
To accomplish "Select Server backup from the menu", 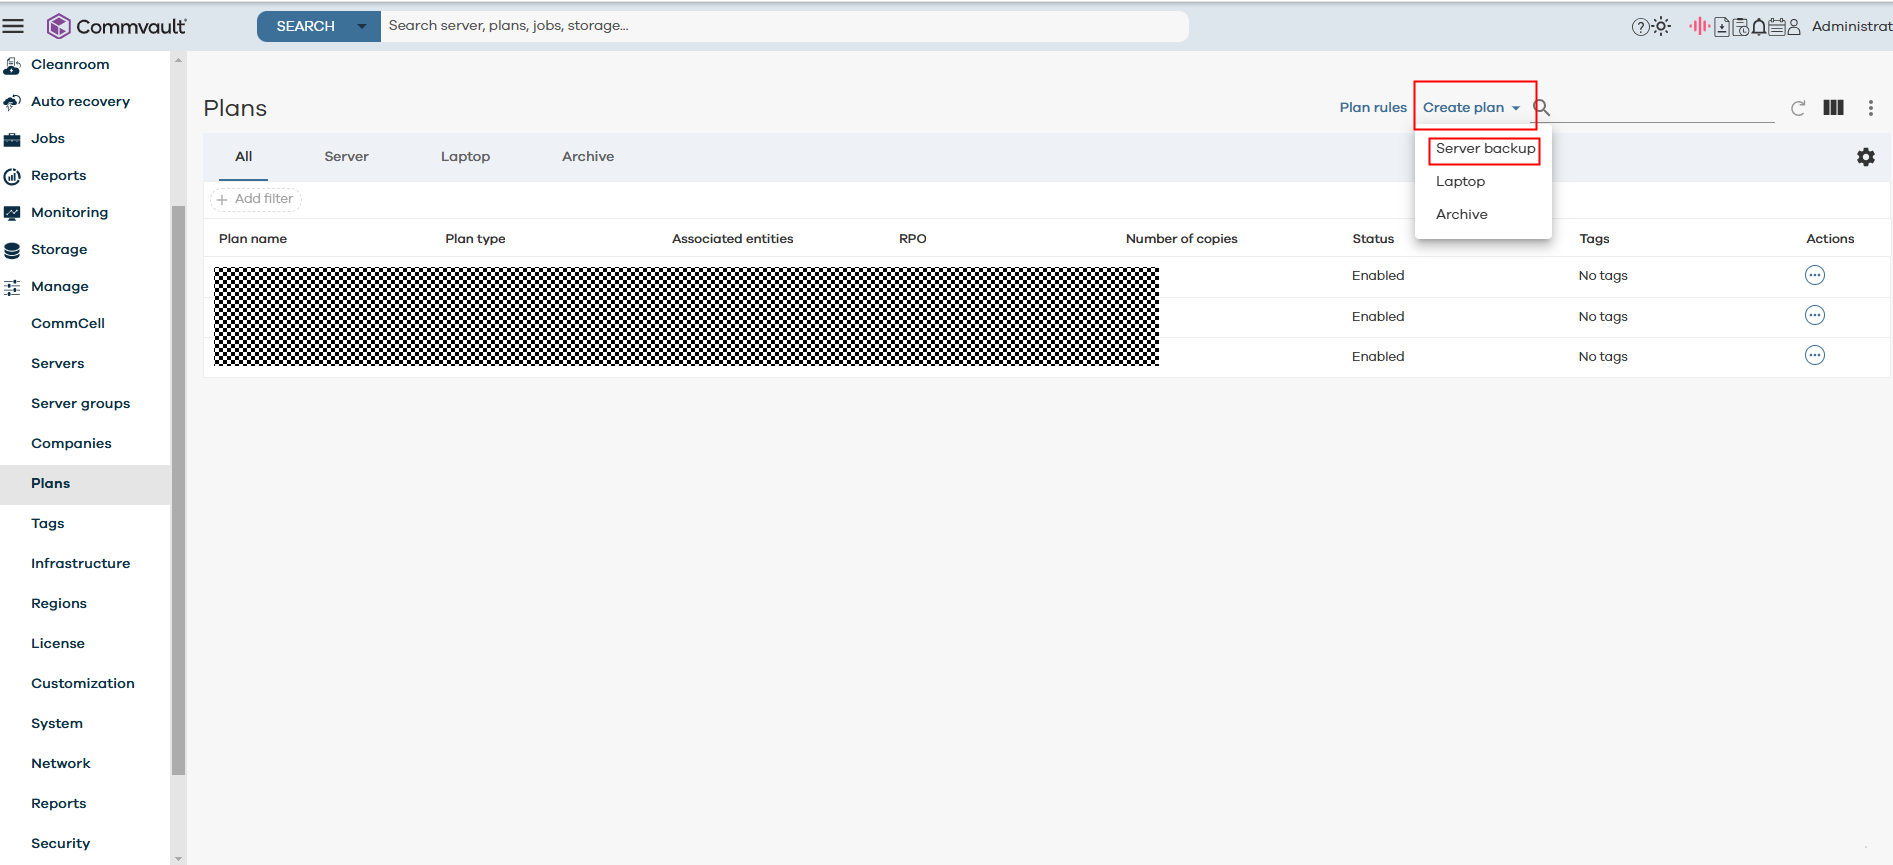I will (x=1485, y=149).
